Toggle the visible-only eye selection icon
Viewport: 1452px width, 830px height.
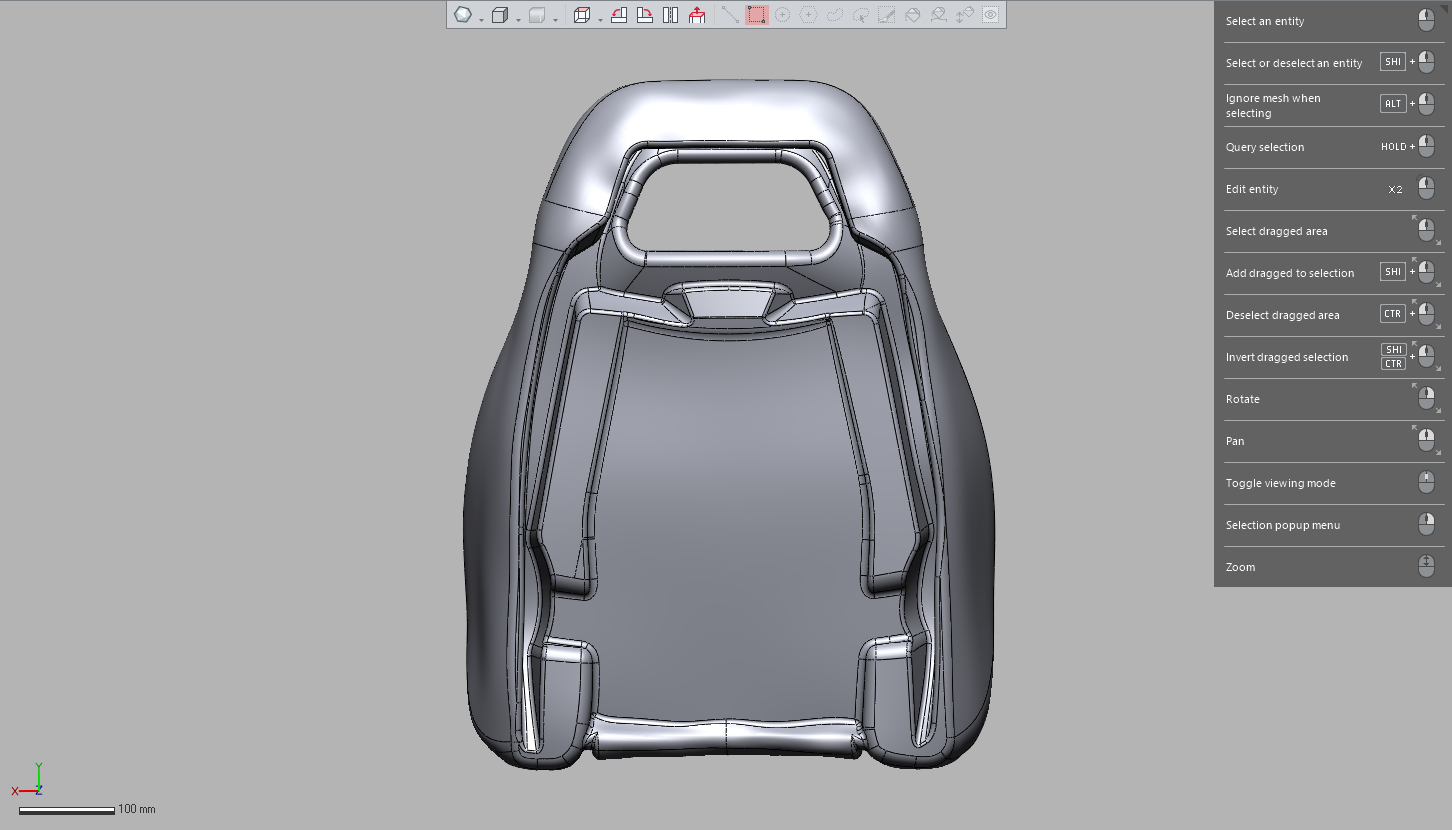pos(990,15)
